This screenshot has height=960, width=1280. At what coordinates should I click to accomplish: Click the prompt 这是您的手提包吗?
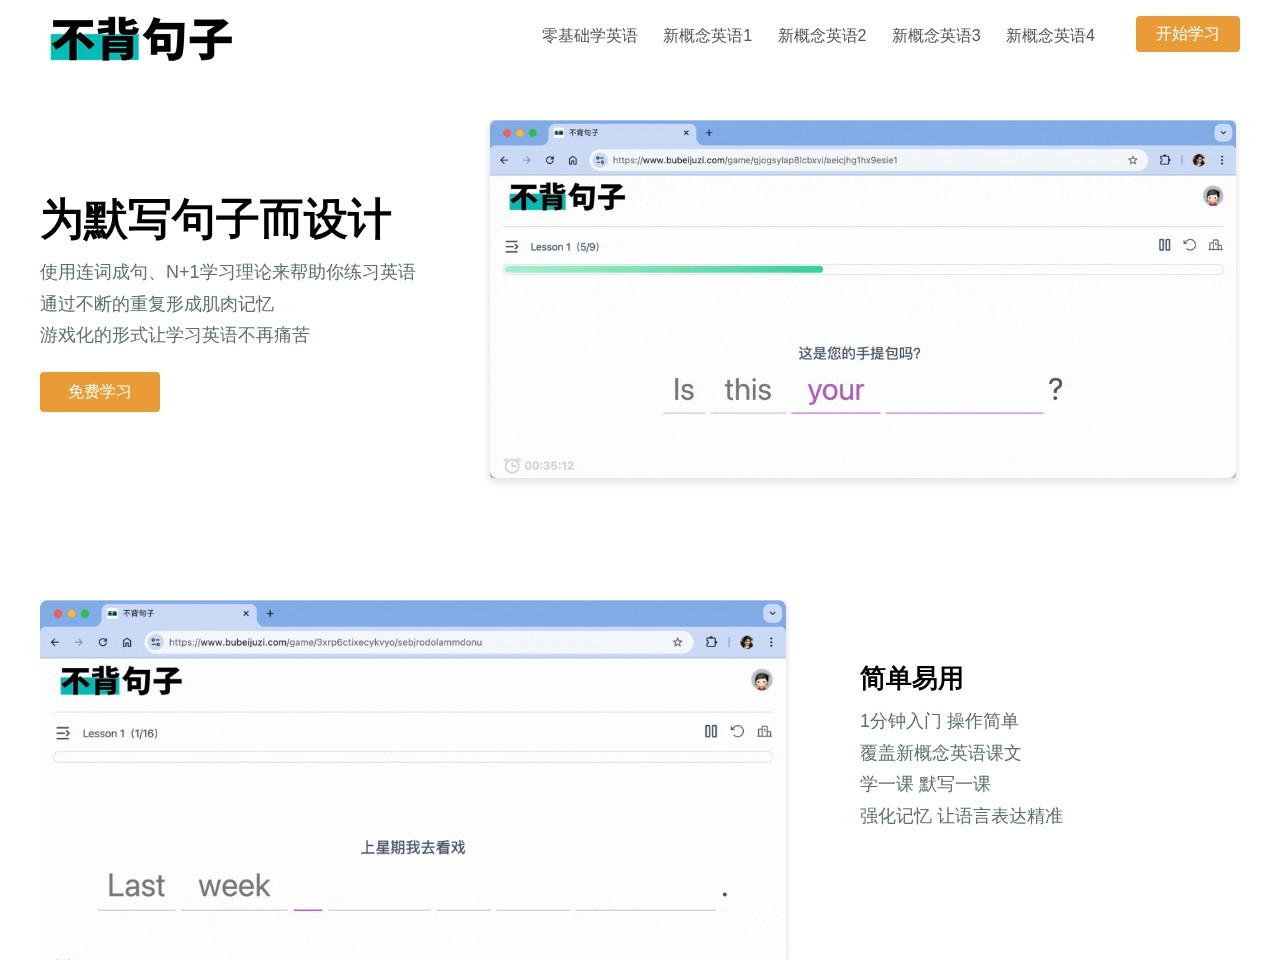pos(859,353)
